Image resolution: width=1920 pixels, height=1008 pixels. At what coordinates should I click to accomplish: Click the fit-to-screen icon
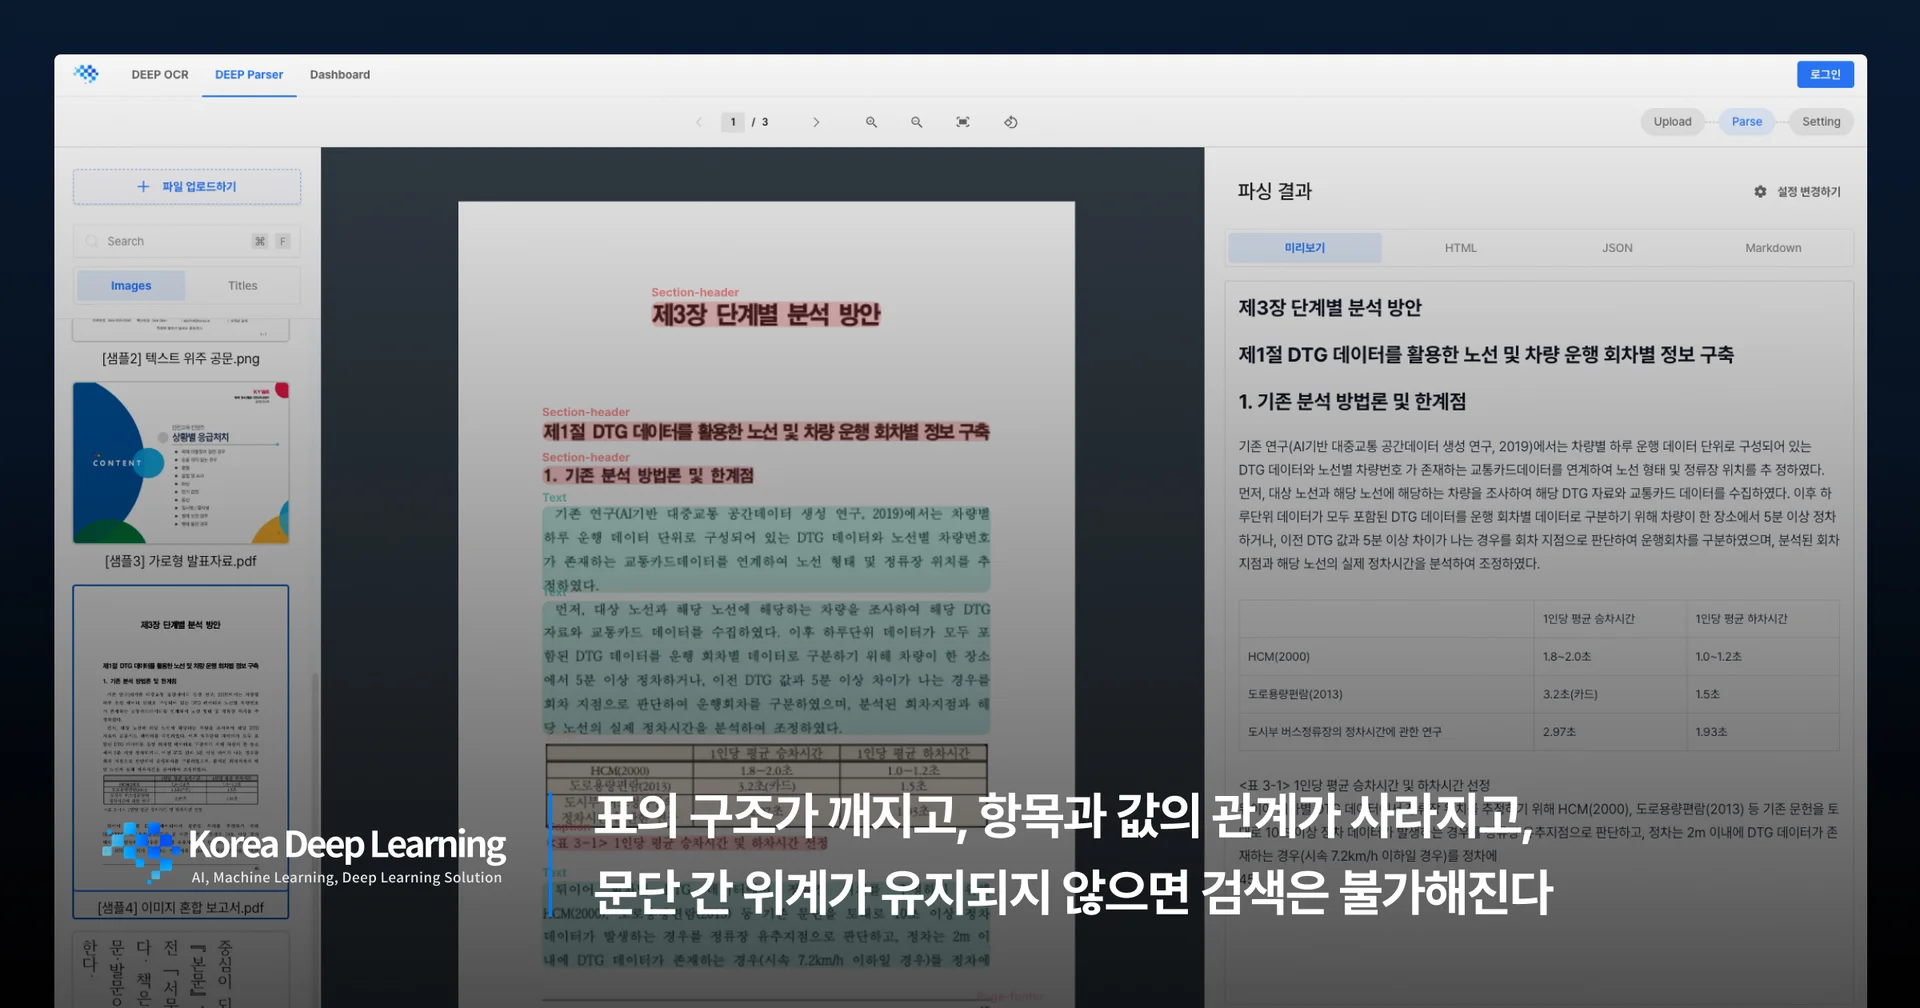click(962, 122)
